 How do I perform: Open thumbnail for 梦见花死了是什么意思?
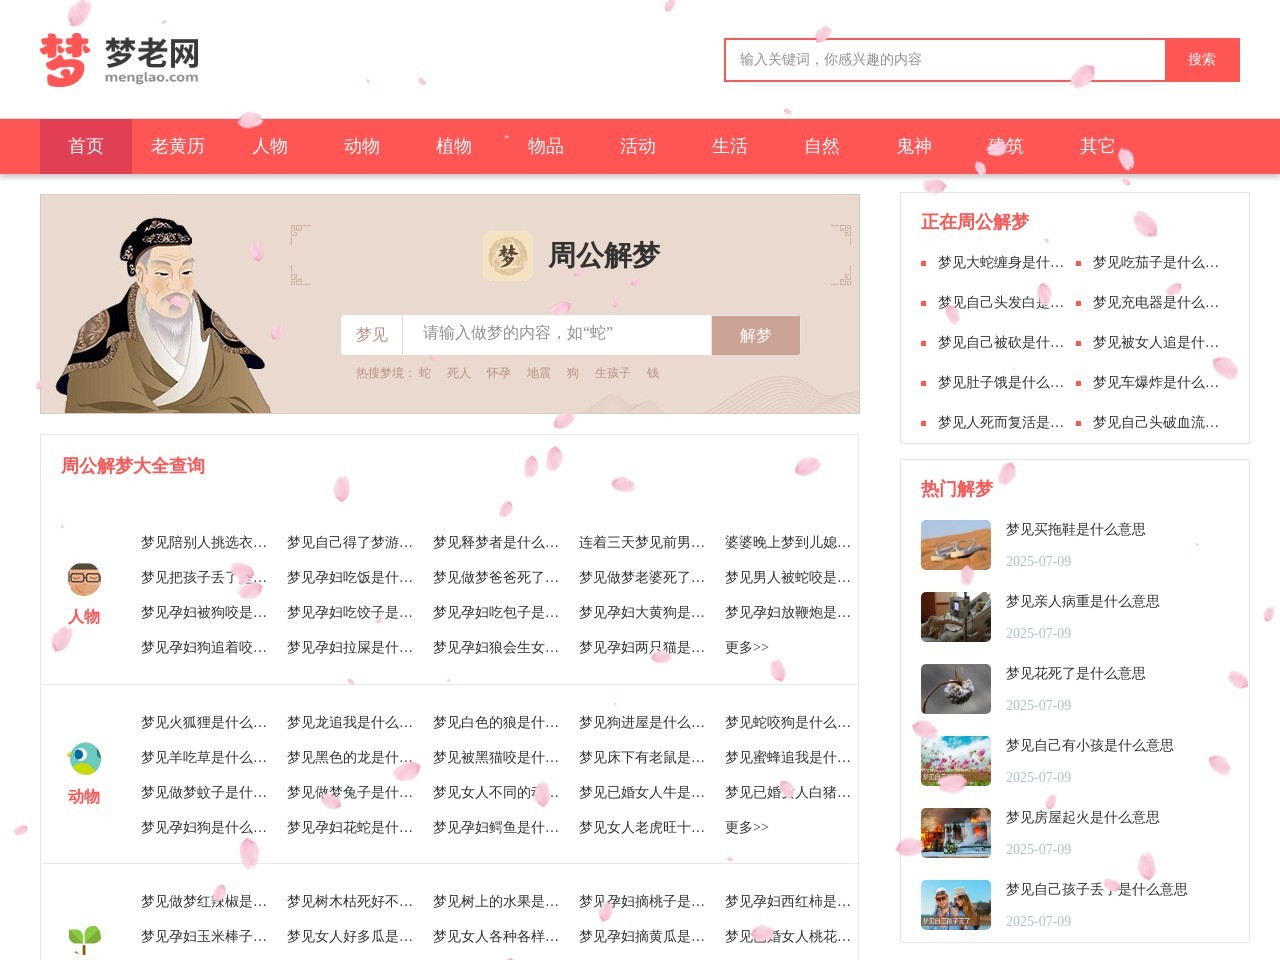tap(956, 689)
